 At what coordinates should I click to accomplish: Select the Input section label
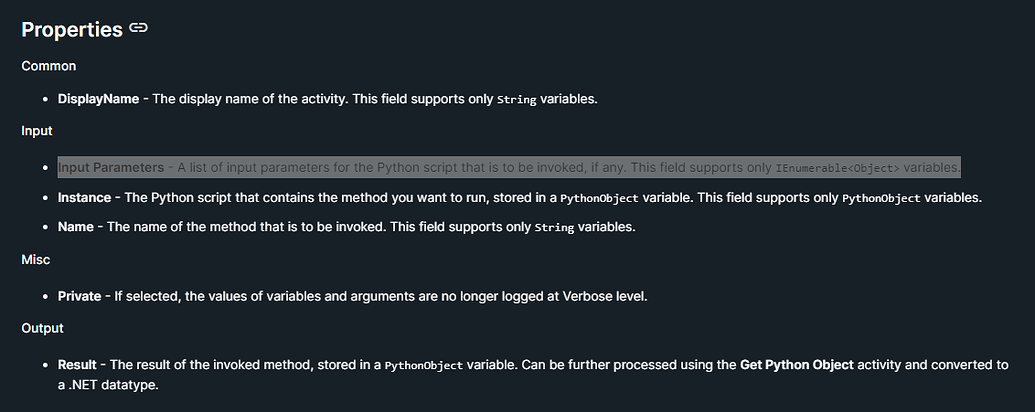pyautogui.click(x=37, y=131)
